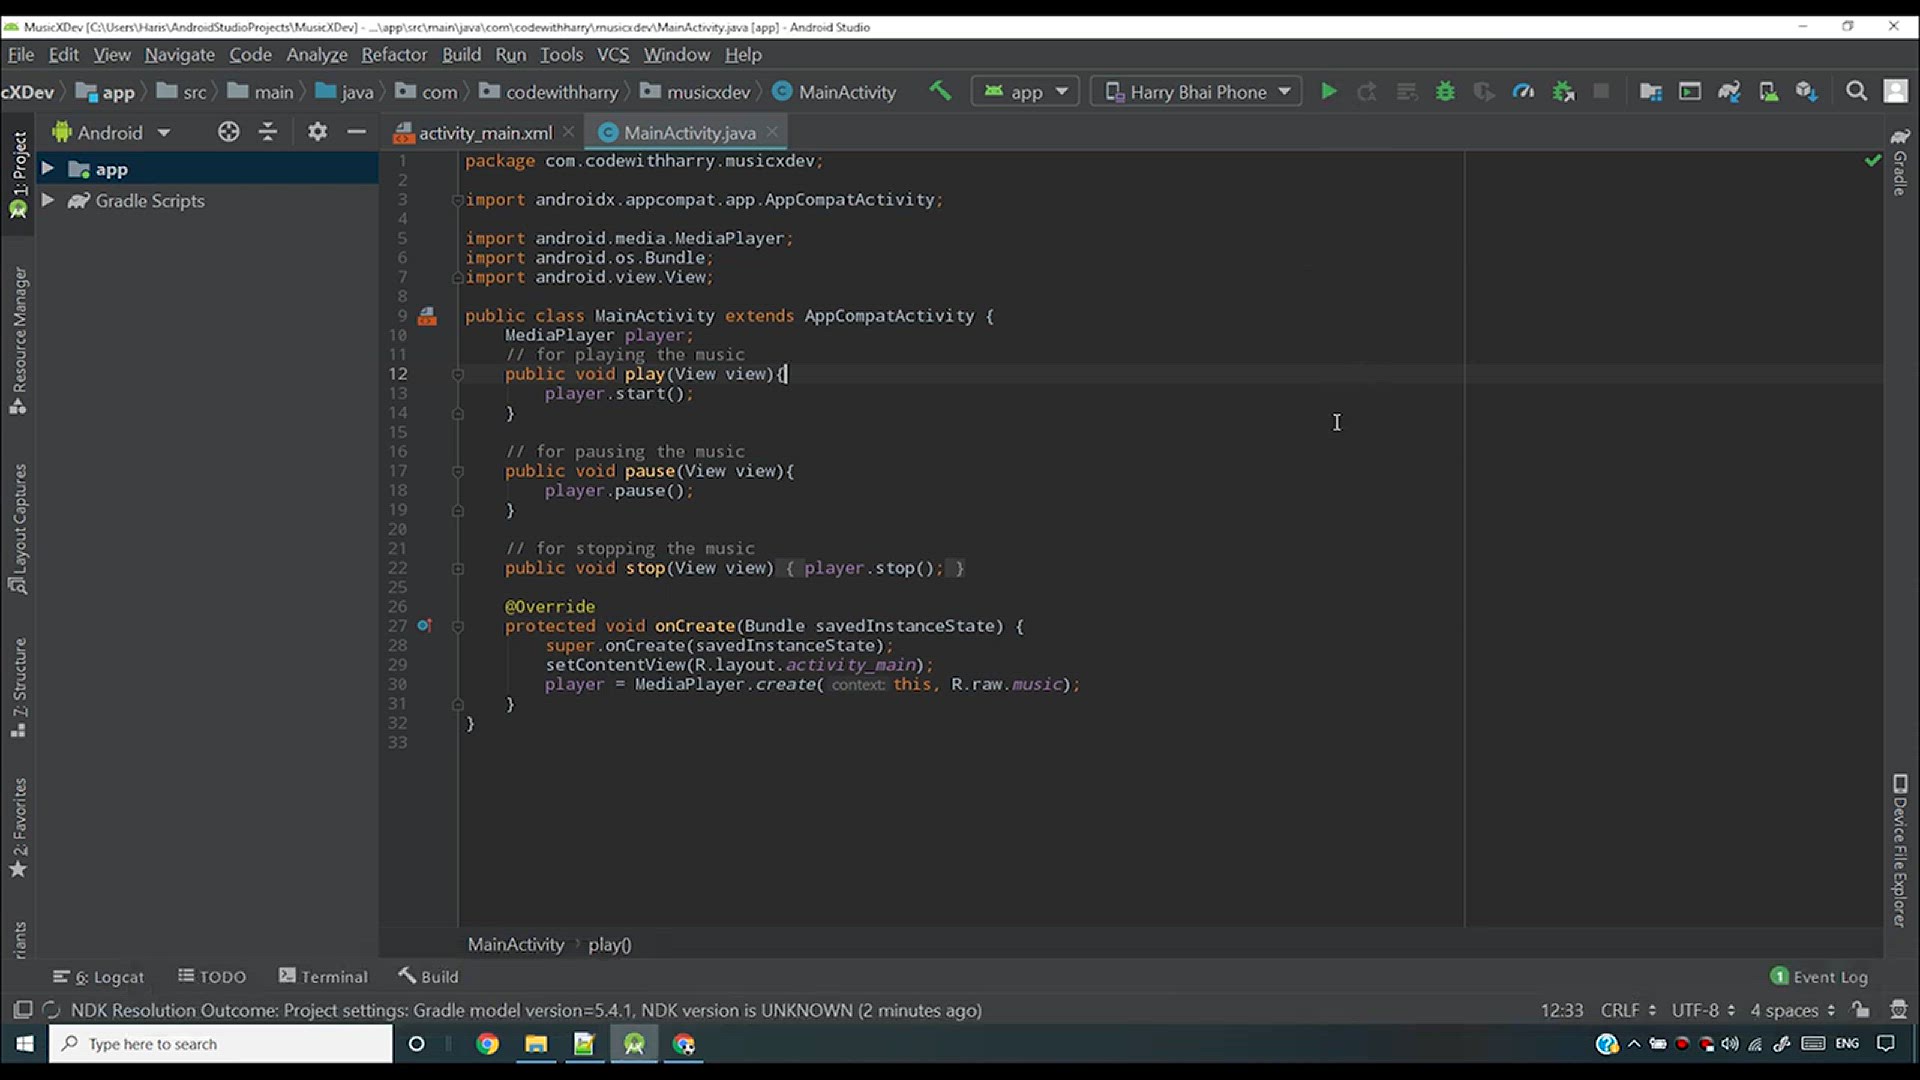1920x1080 pixels.
Task: Toggle tool window buttons icon in status bar
Action: pyautogui.click(x=22, y=1010)
